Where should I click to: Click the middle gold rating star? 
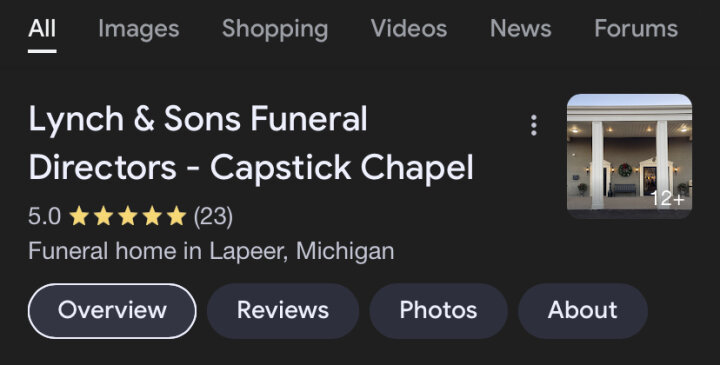(128, 216)
